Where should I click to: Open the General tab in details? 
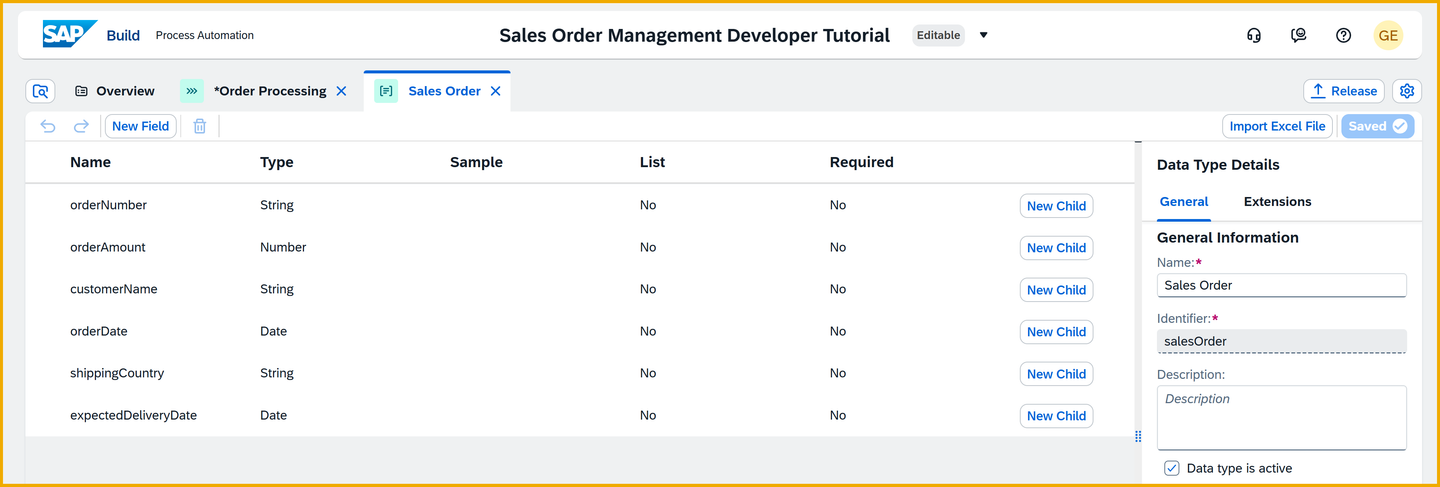click(x=1184, y=202)
